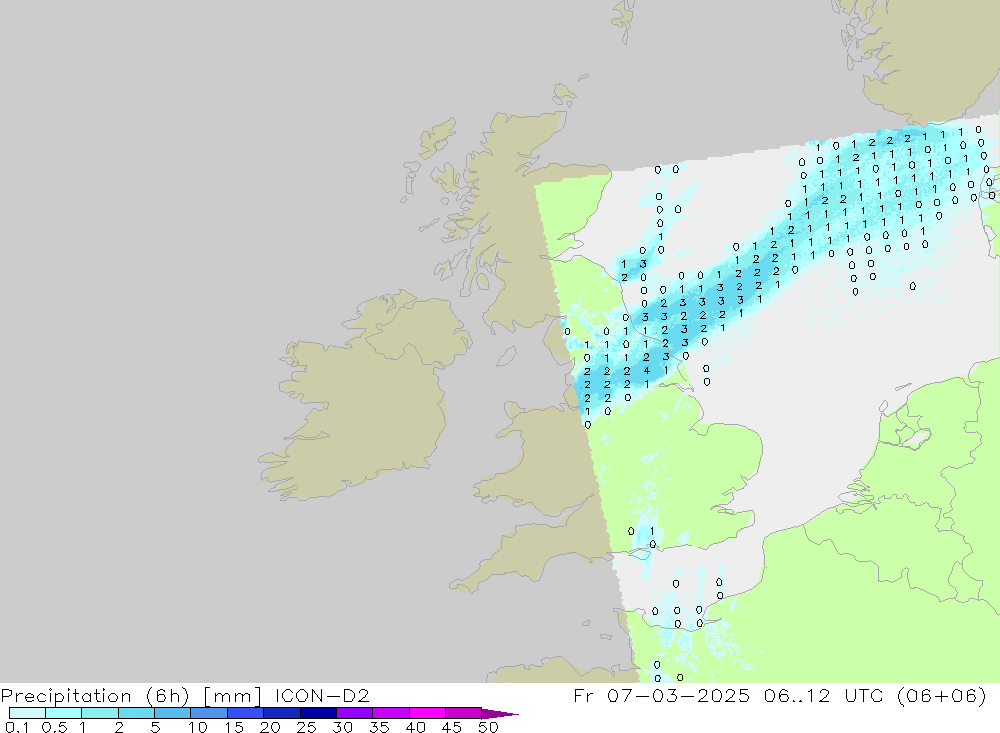Click the legend tick label 0.5

[x=54, y=727]
